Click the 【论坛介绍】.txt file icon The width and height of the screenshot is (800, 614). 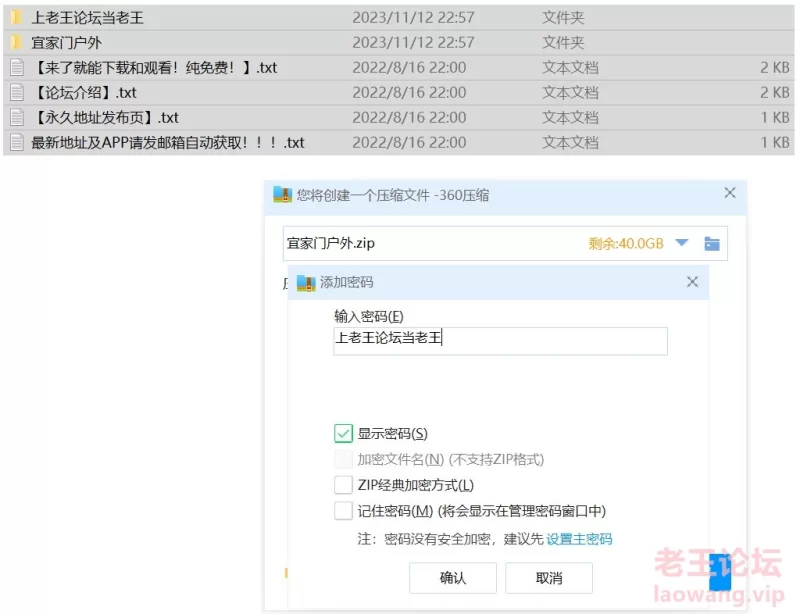(x=17, y=92)
